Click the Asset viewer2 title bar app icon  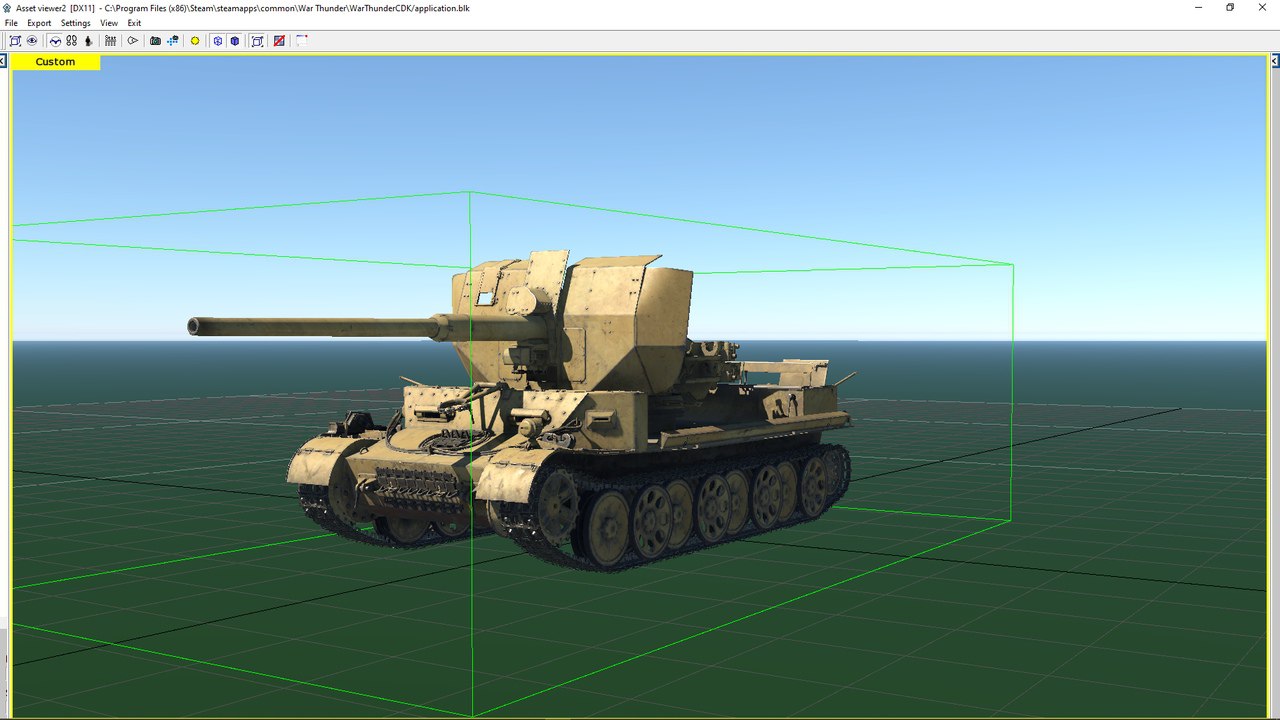pos(8,8)
